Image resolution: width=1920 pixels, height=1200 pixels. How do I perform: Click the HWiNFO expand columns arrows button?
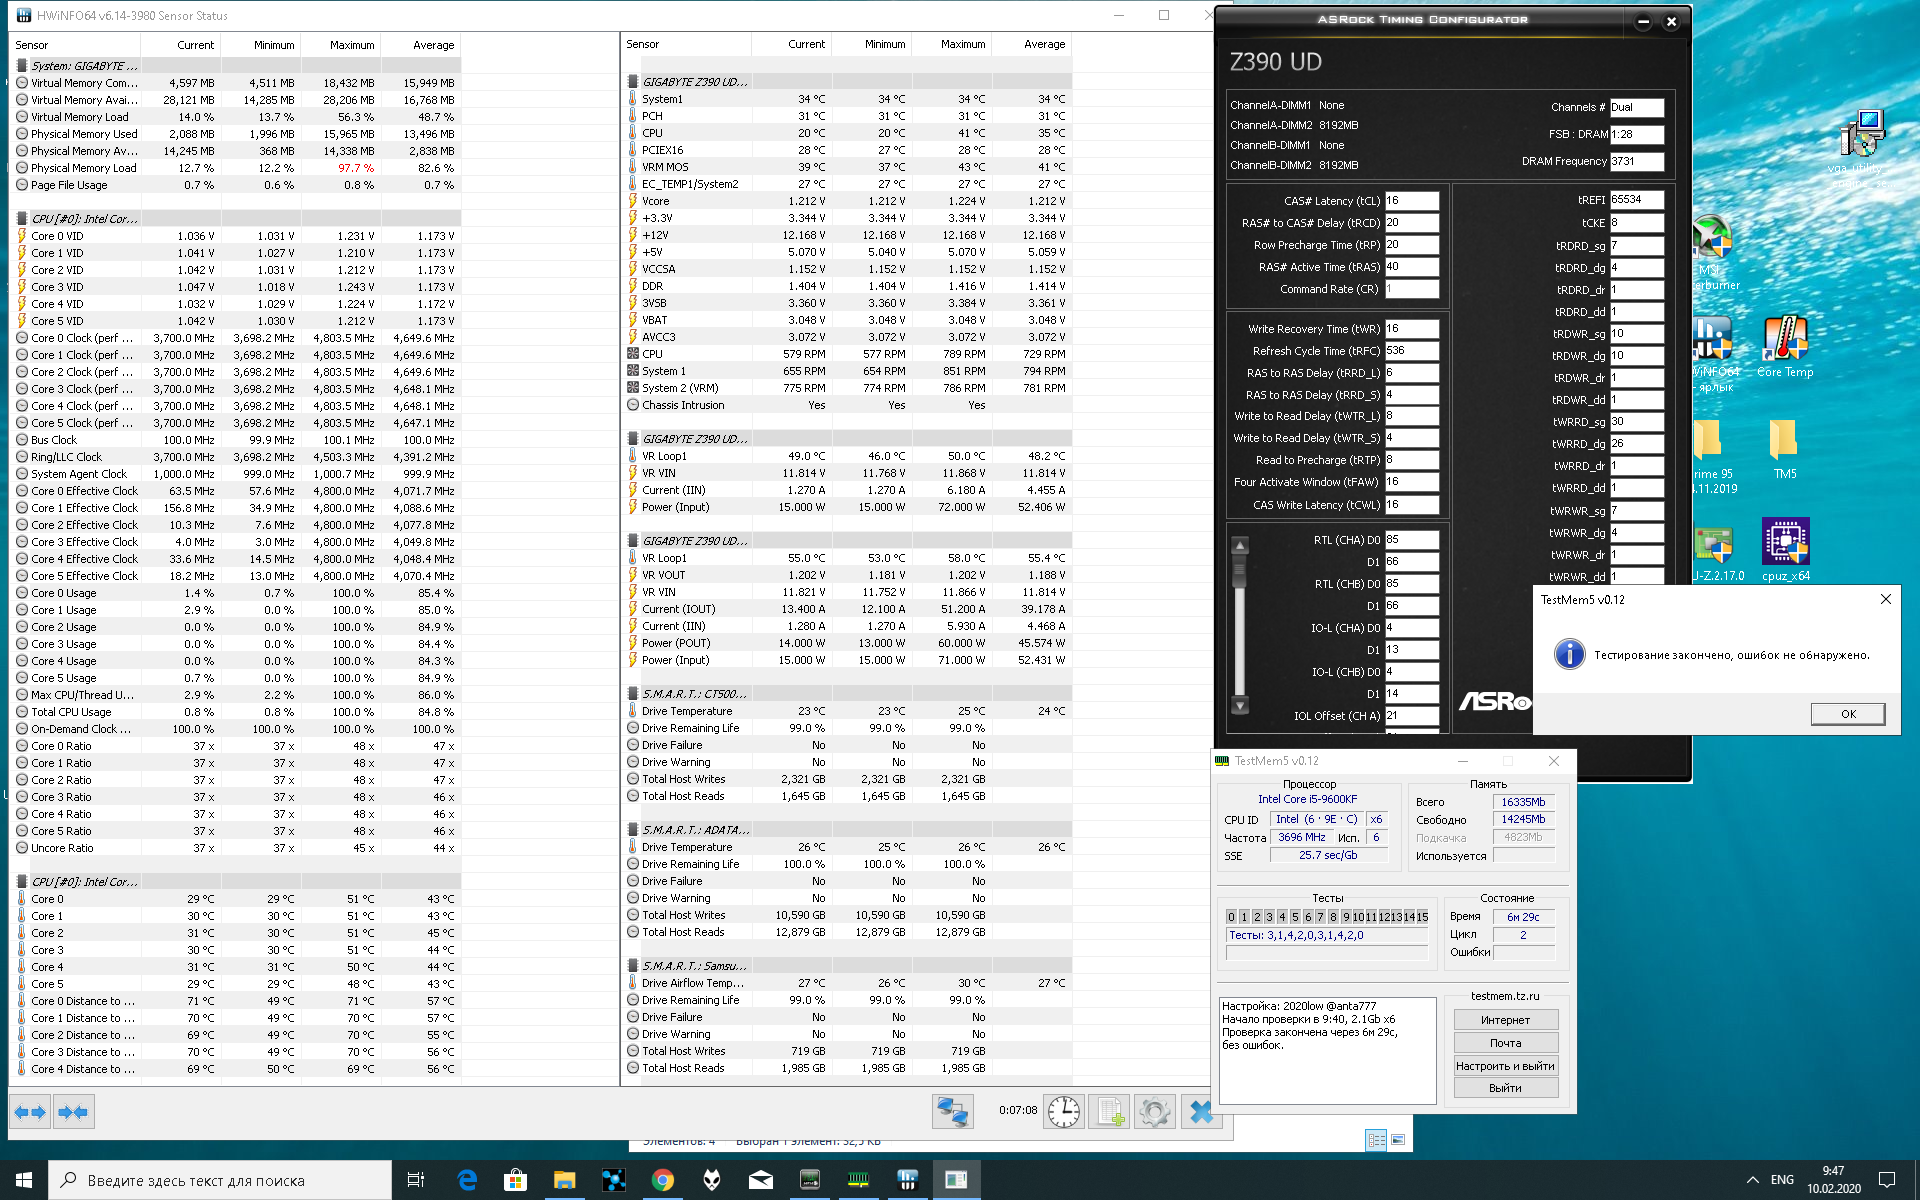tap(30, 1112)
